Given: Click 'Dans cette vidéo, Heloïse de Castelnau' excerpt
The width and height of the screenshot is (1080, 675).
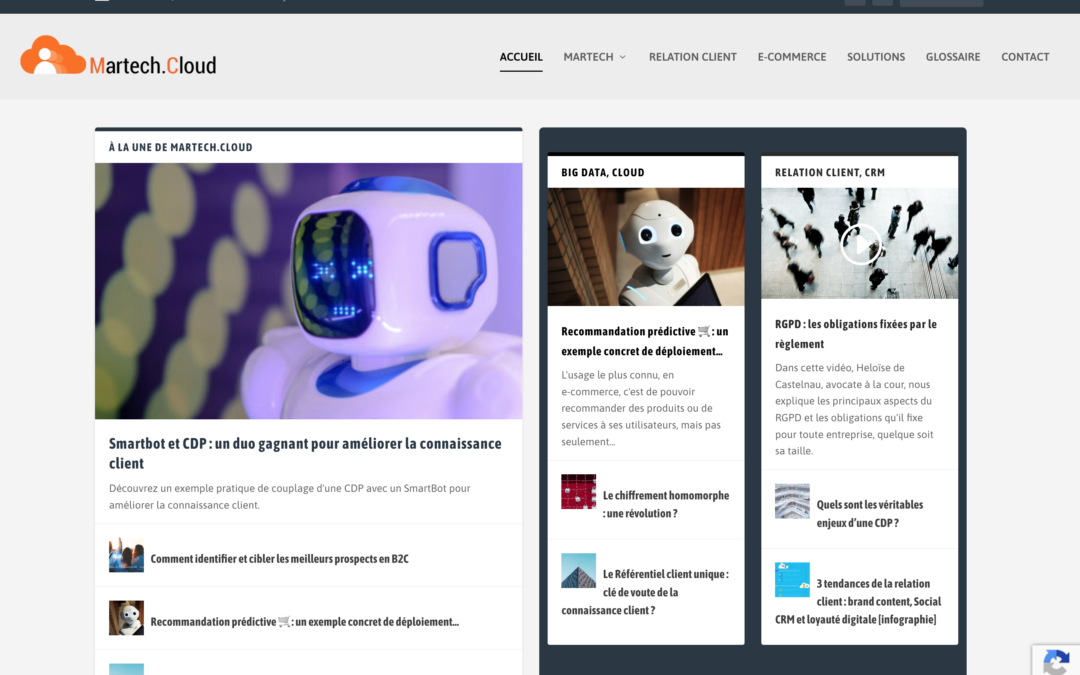Looking at the screenshot, I should pyautogui.click(x=854, y=409).
